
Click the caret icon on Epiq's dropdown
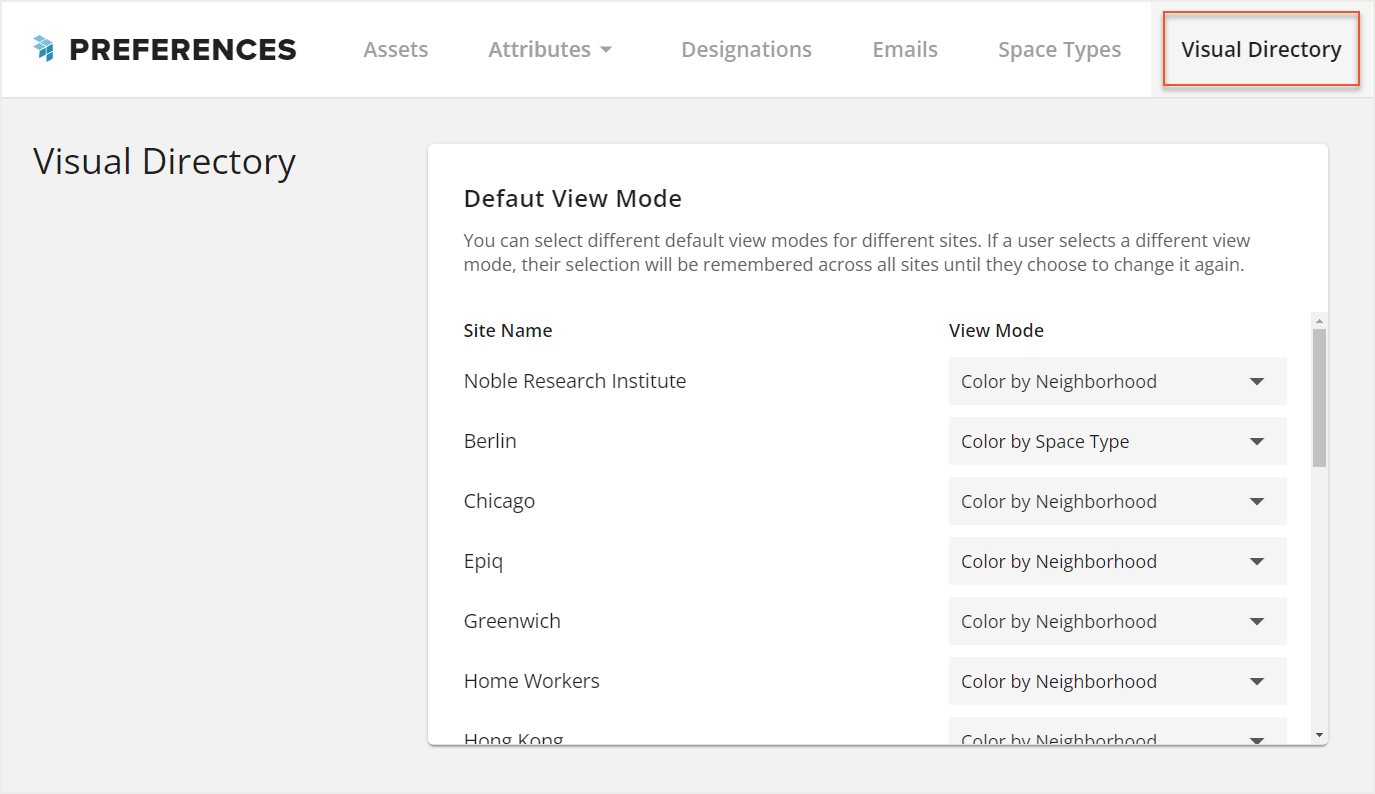point(1257,561)
